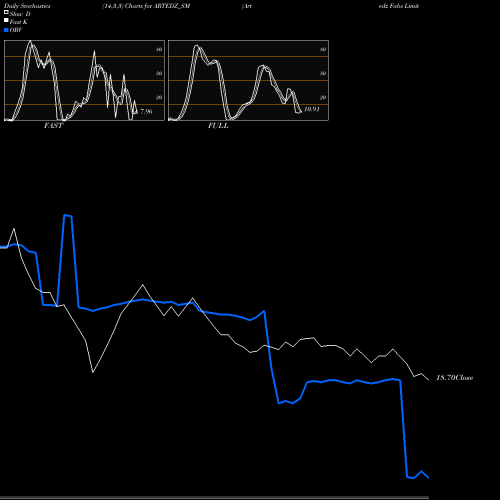Screen dimensions: 500x500
Task: Click the 10.91 value in FULL chart
Action: (x=312, y=109)
